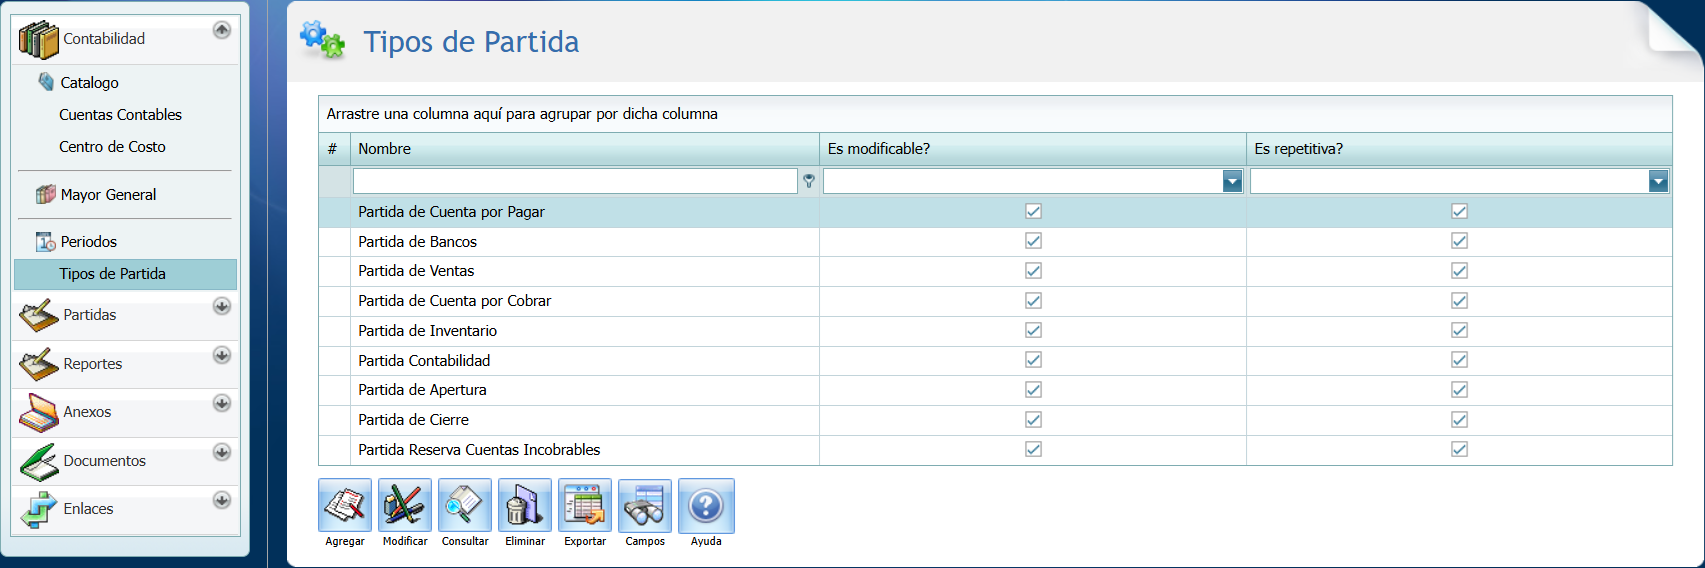The image size is (1705, 568).
Task: Expand the Documentos section arrow
Action: (x=222, y=452)
